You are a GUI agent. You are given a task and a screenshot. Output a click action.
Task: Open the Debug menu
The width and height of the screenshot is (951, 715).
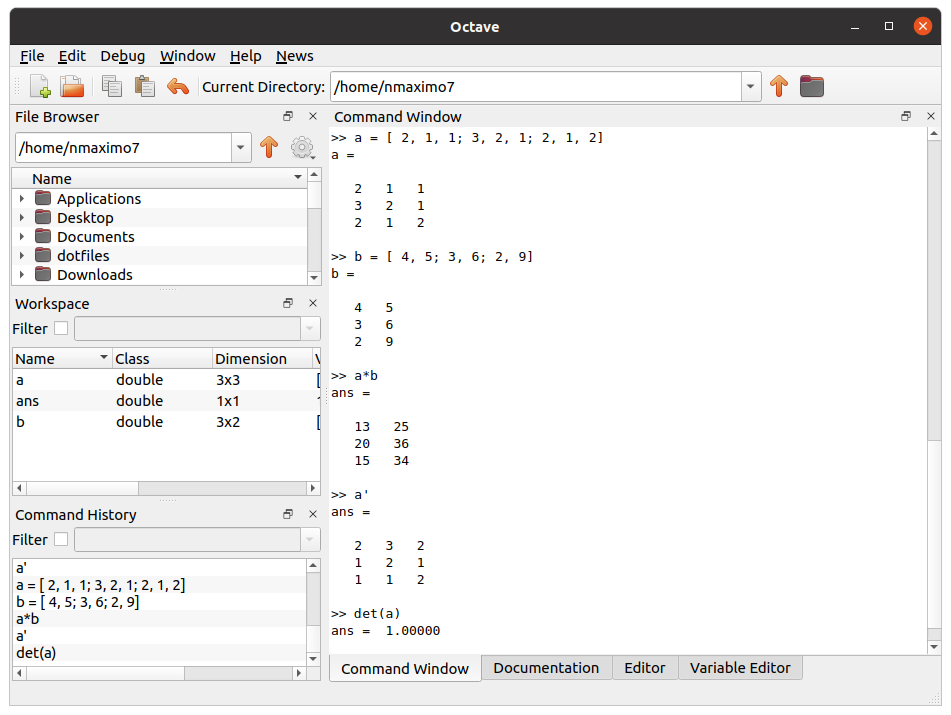(x=122, y=56)
